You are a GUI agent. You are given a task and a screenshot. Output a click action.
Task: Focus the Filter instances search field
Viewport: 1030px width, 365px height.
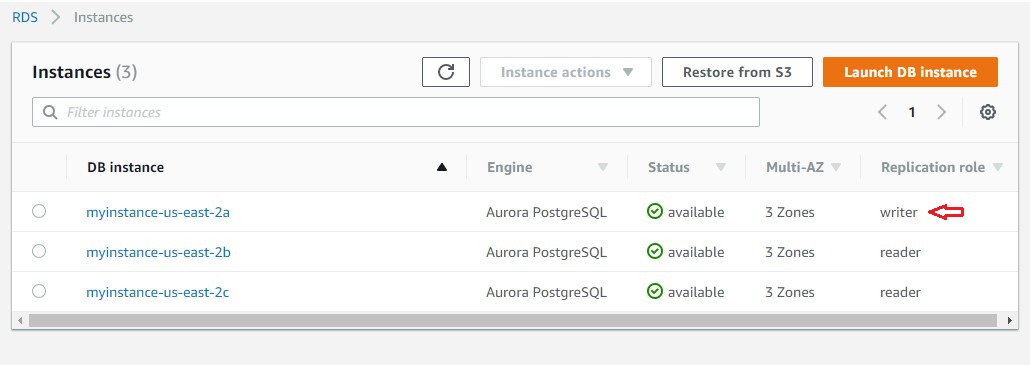(x=395, y=112)
